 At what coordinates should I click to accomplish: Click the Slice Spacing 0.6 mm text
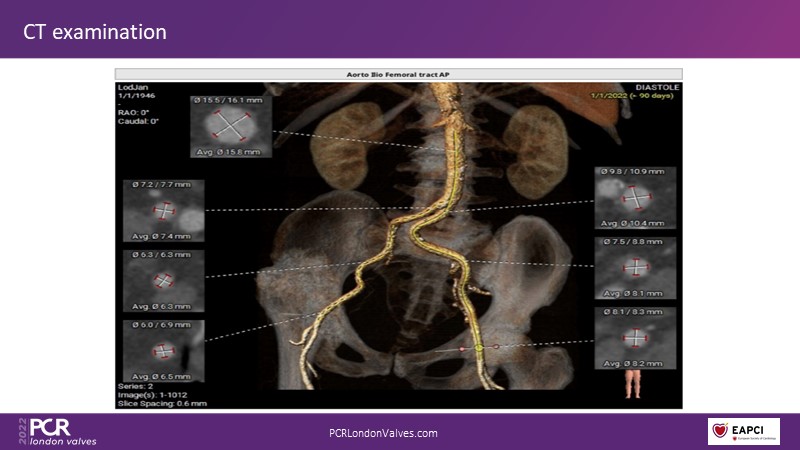pyautogui.click(x=162, y=403)
